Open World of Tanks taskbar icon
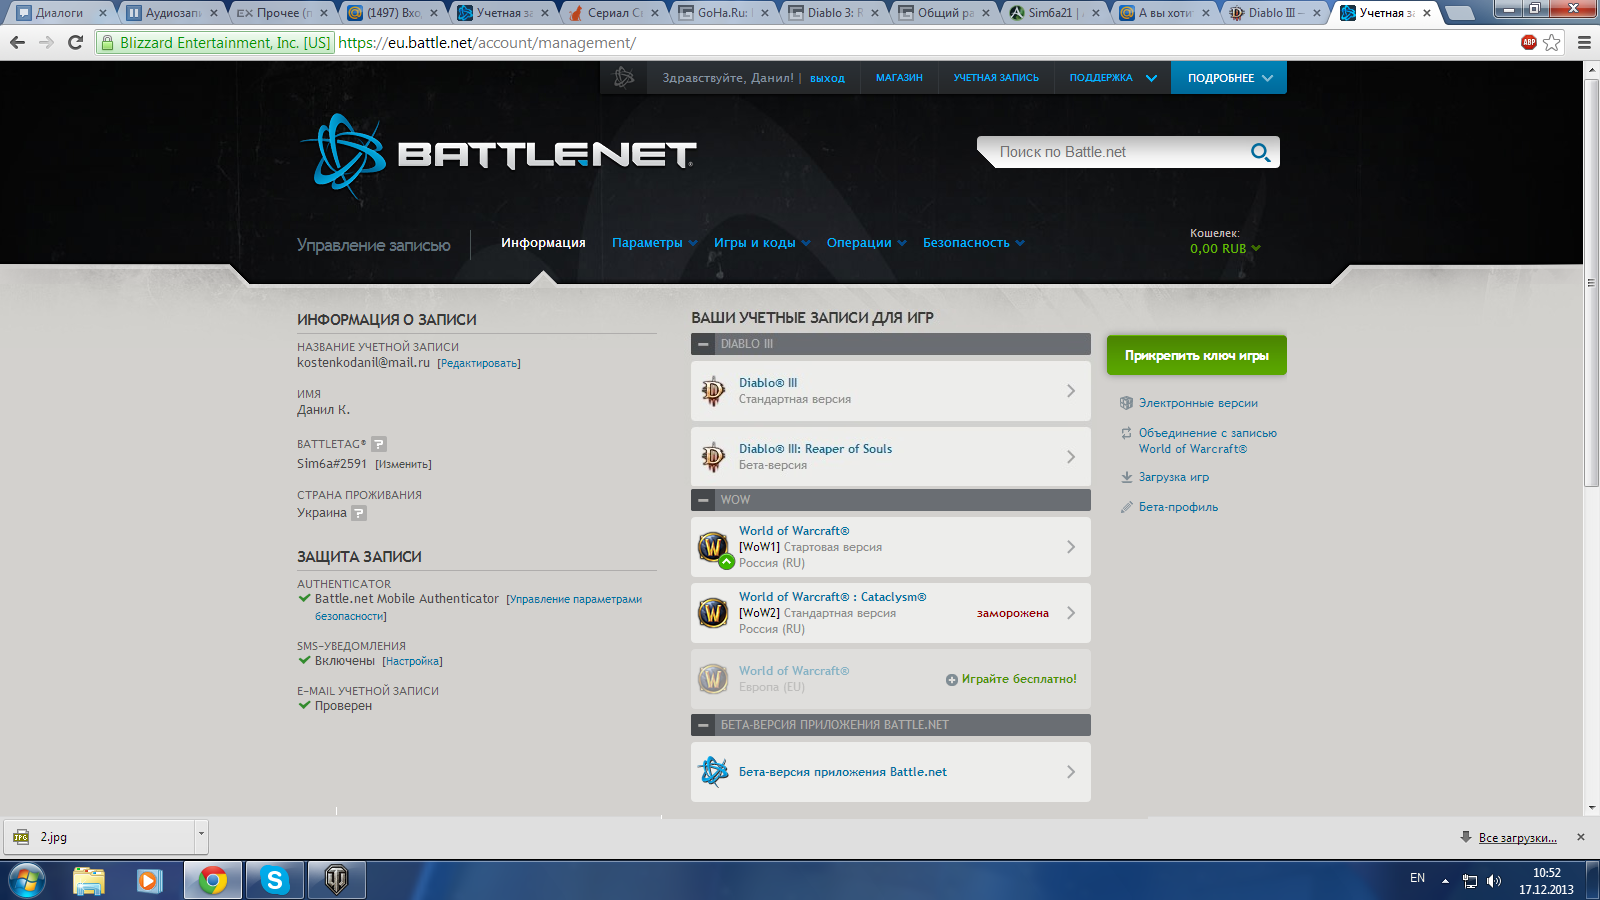1600x900 pixels. click(336, 880)
